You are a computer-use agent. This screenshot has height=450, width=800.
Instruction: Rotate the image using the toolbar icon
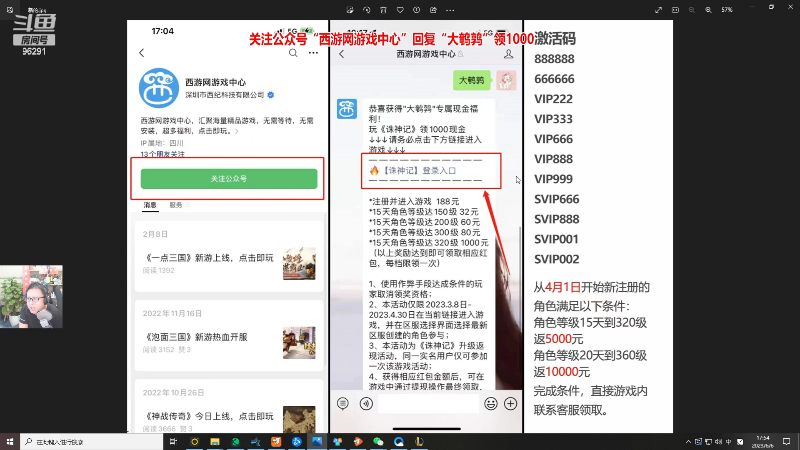point(366,10)
